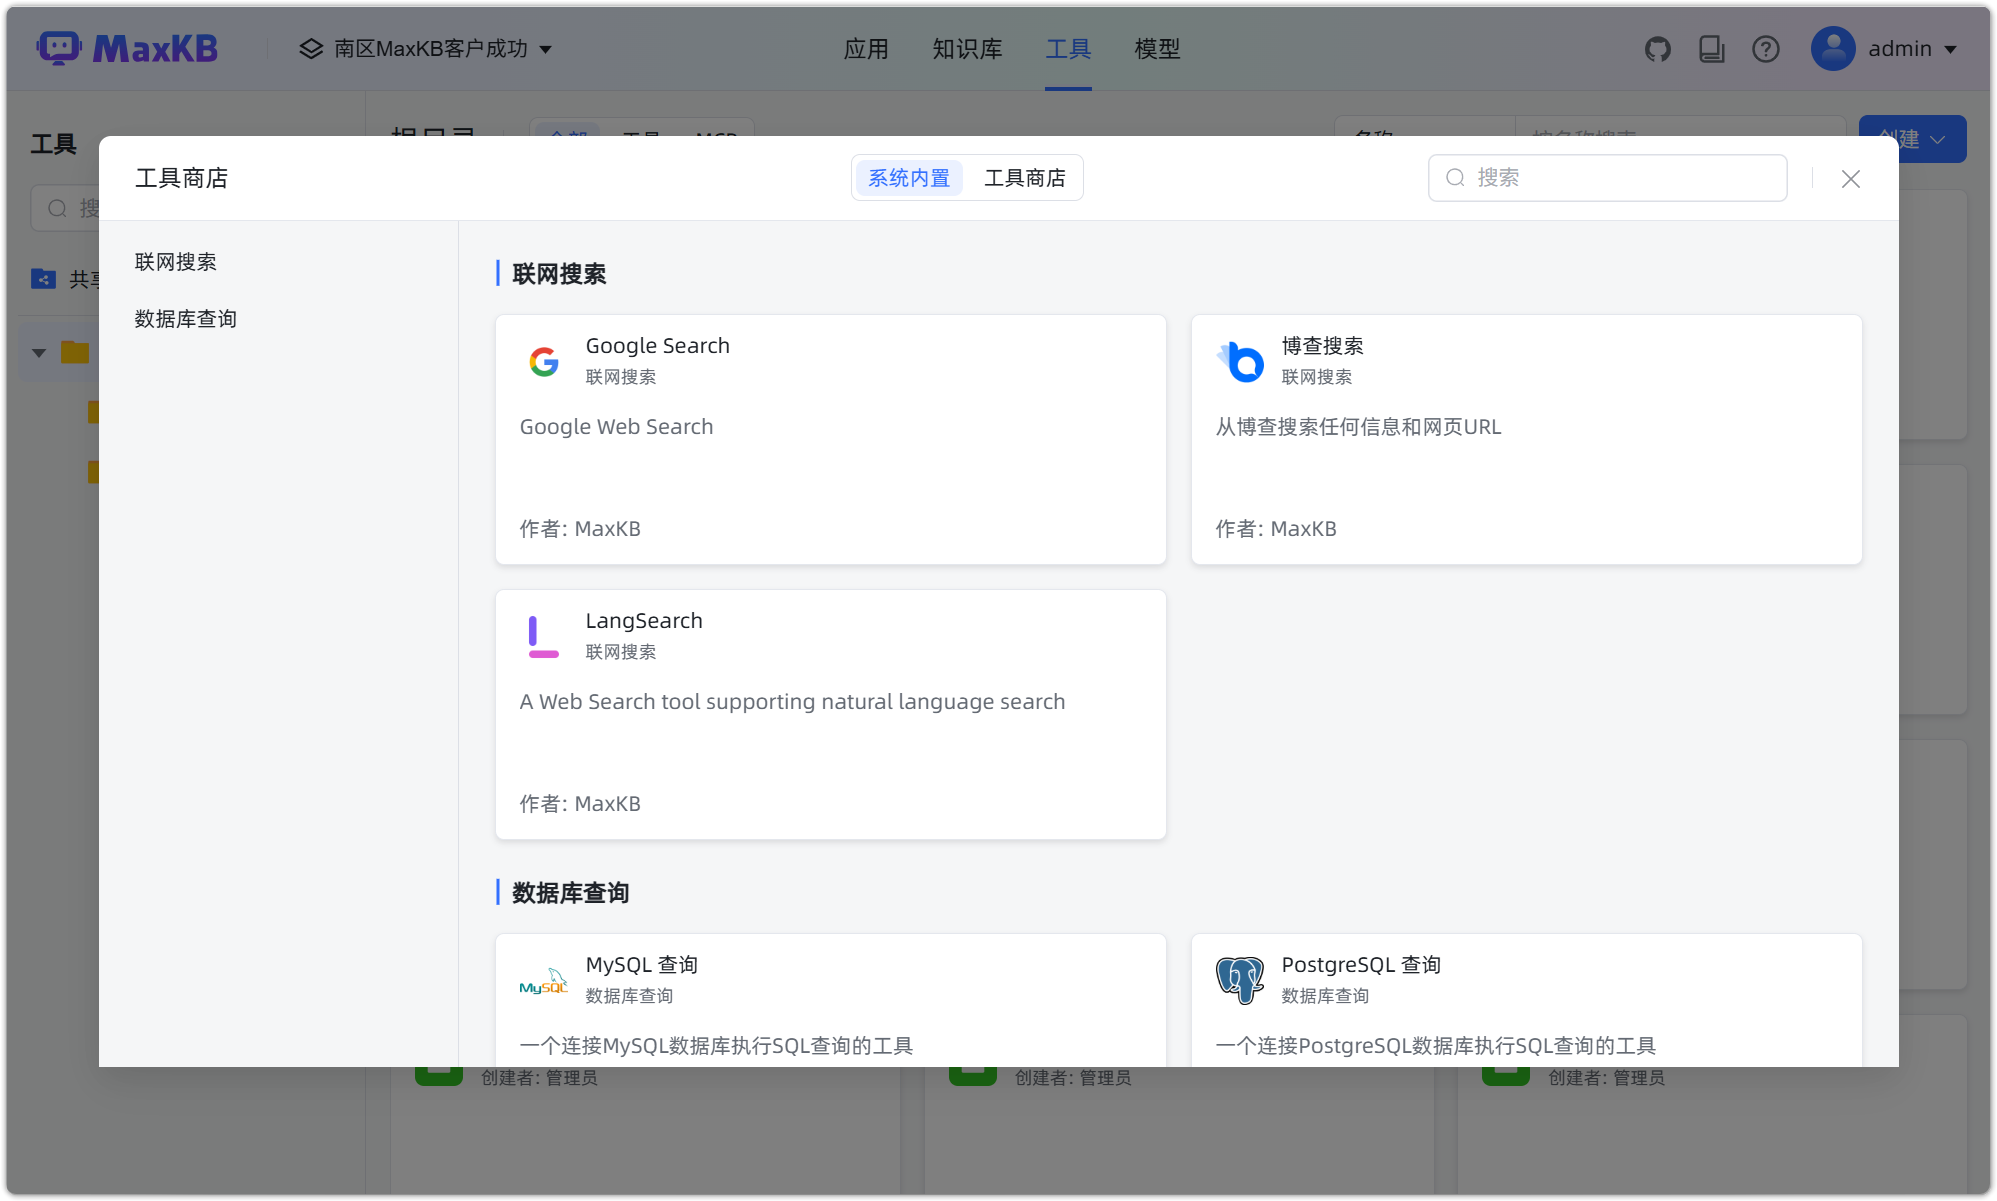
Task: Close the 工具商店 dialog
Action: pyautogui.click(x=1850, y=178)
